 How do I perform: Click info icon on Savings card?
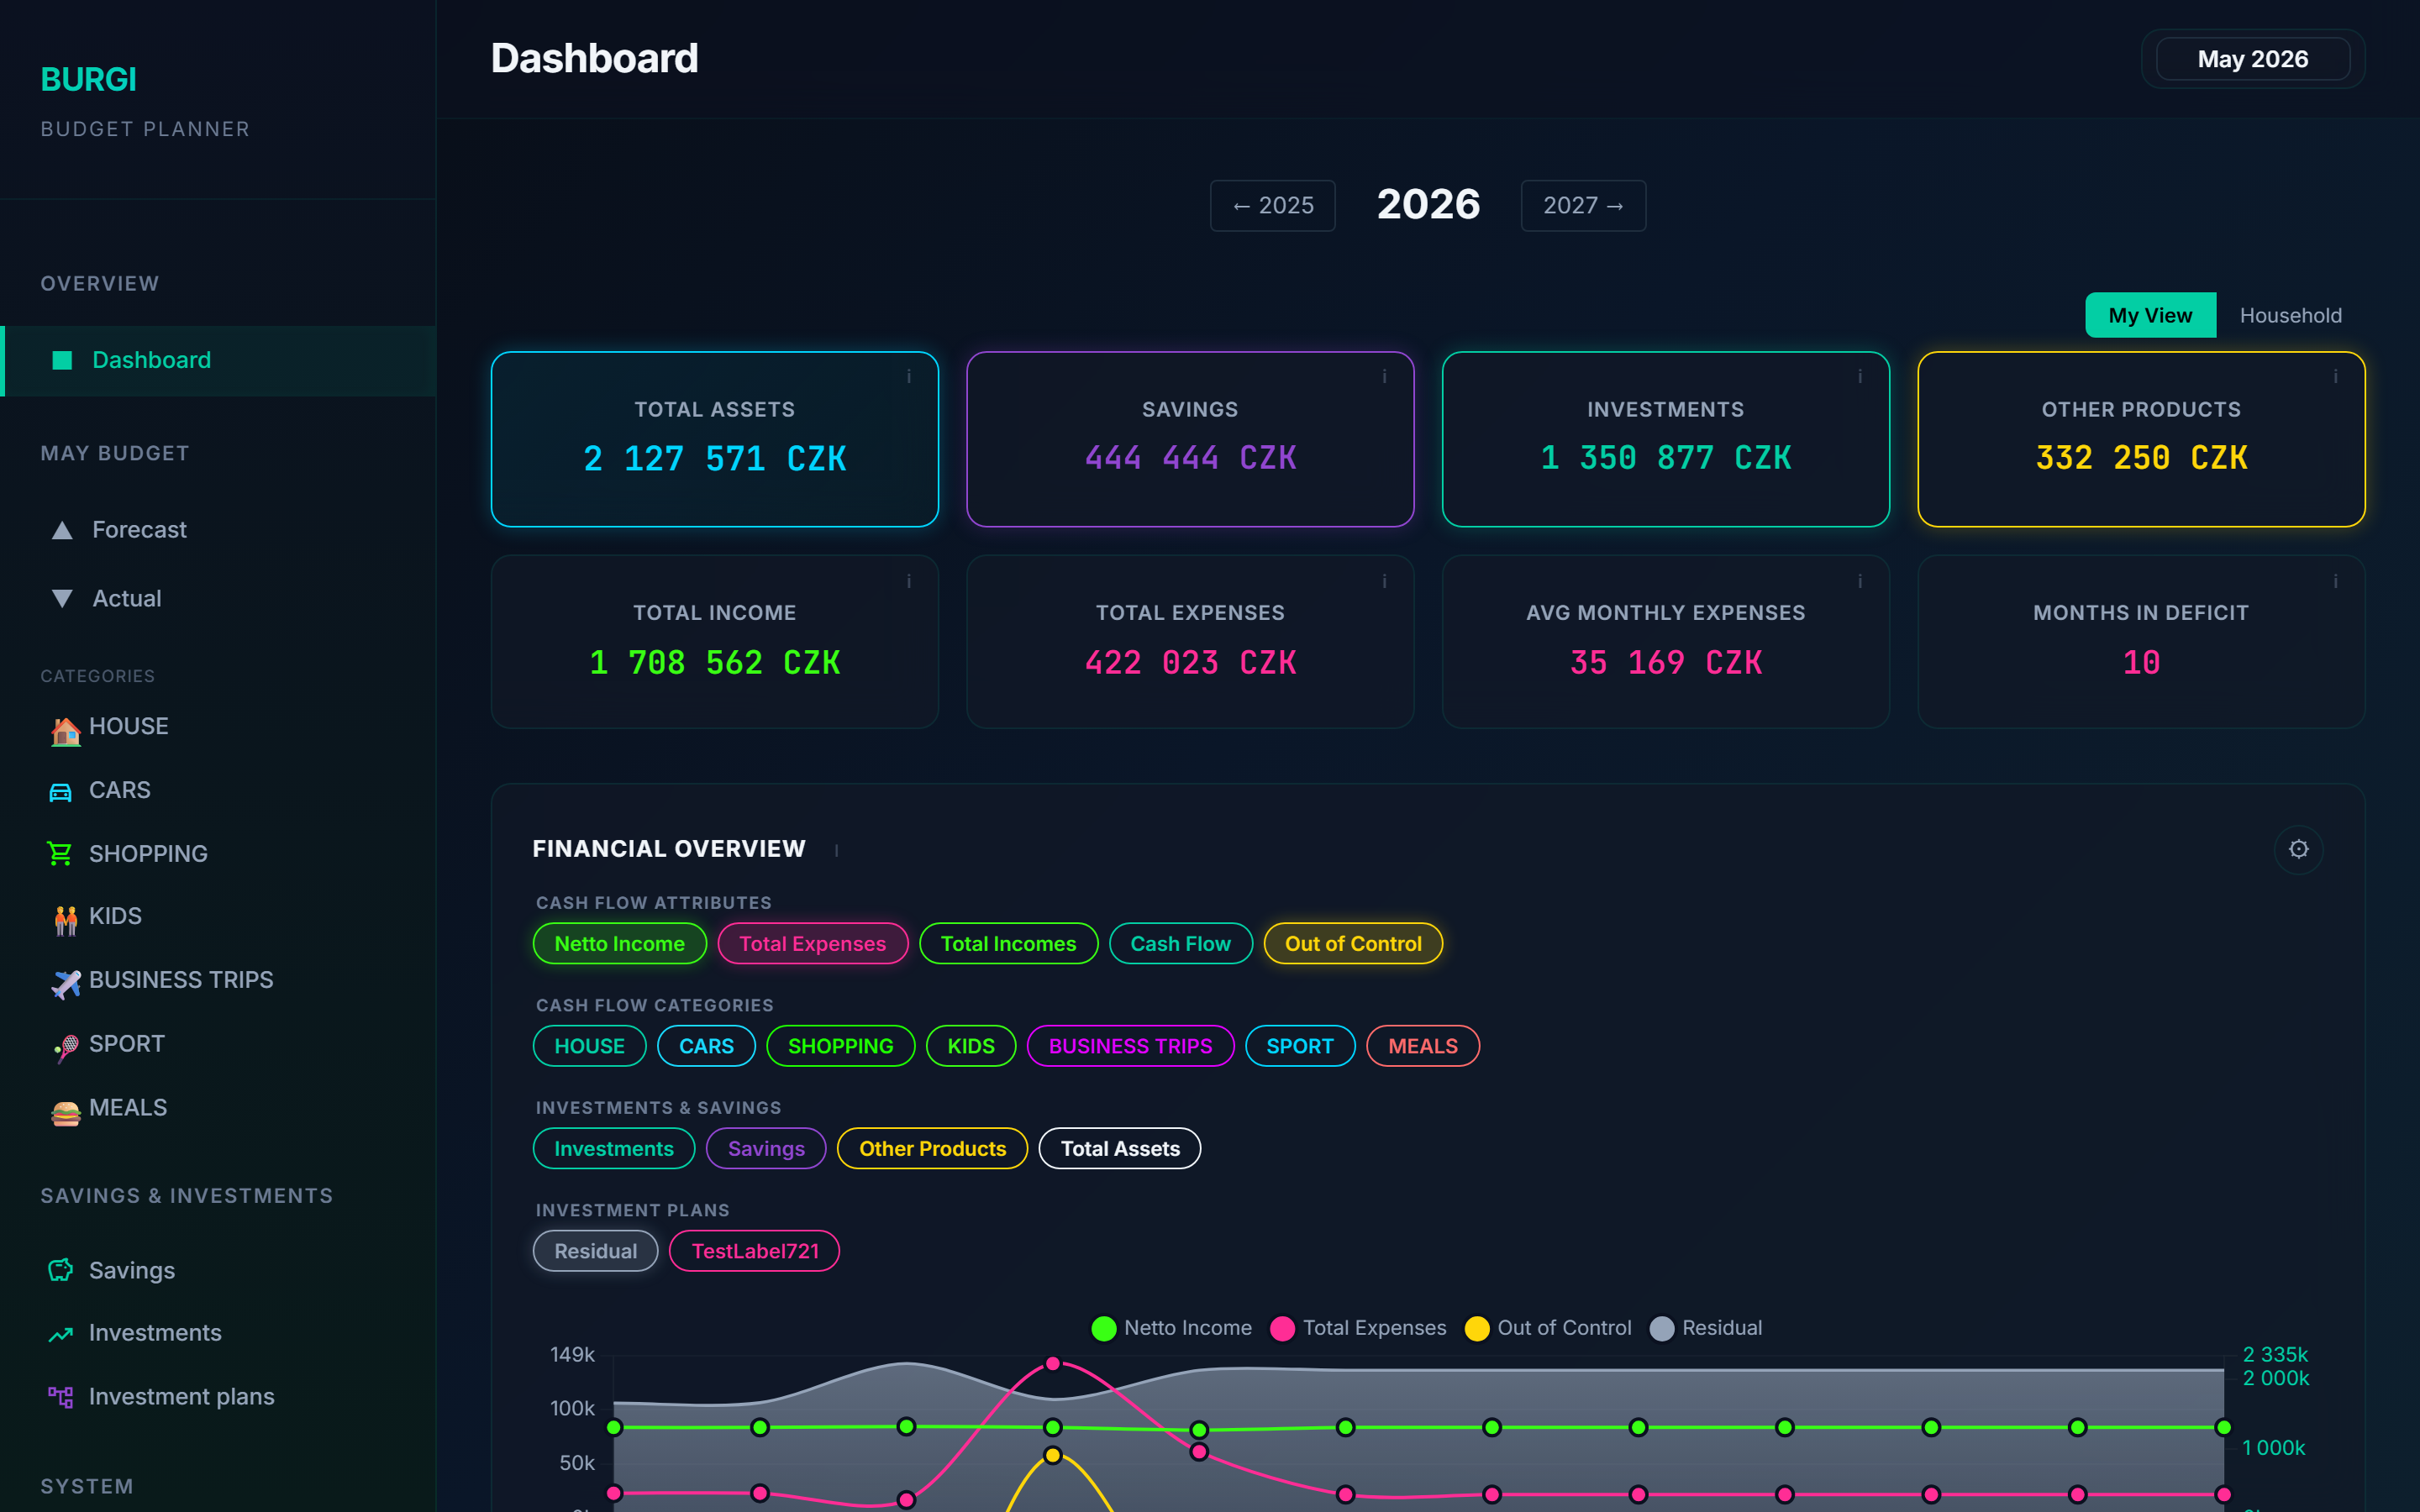point(1384,376)
